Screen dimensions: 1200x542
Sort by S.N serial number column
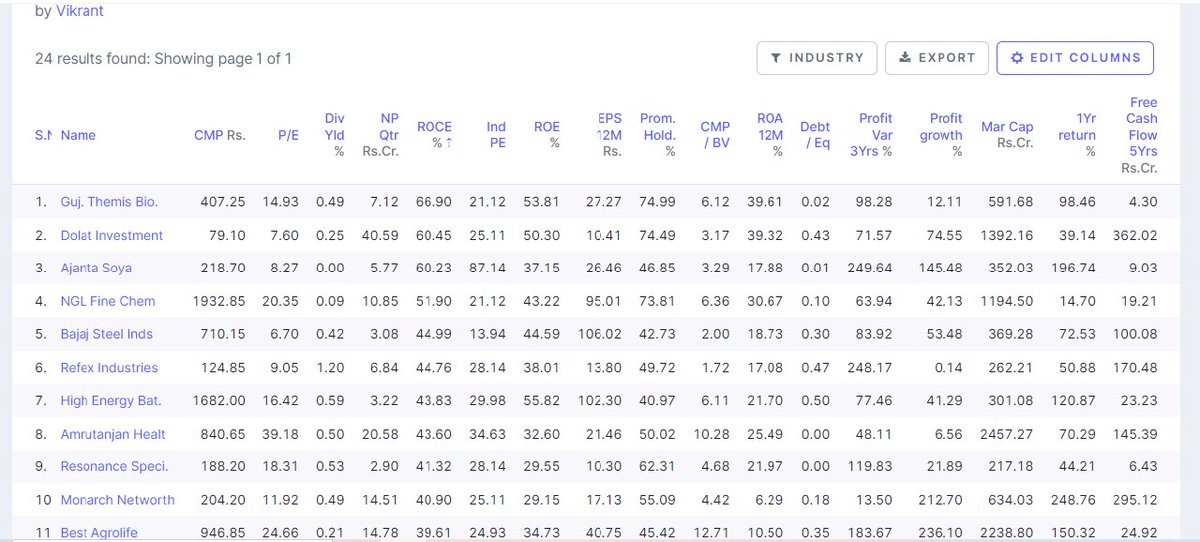(x=43, y=135)
